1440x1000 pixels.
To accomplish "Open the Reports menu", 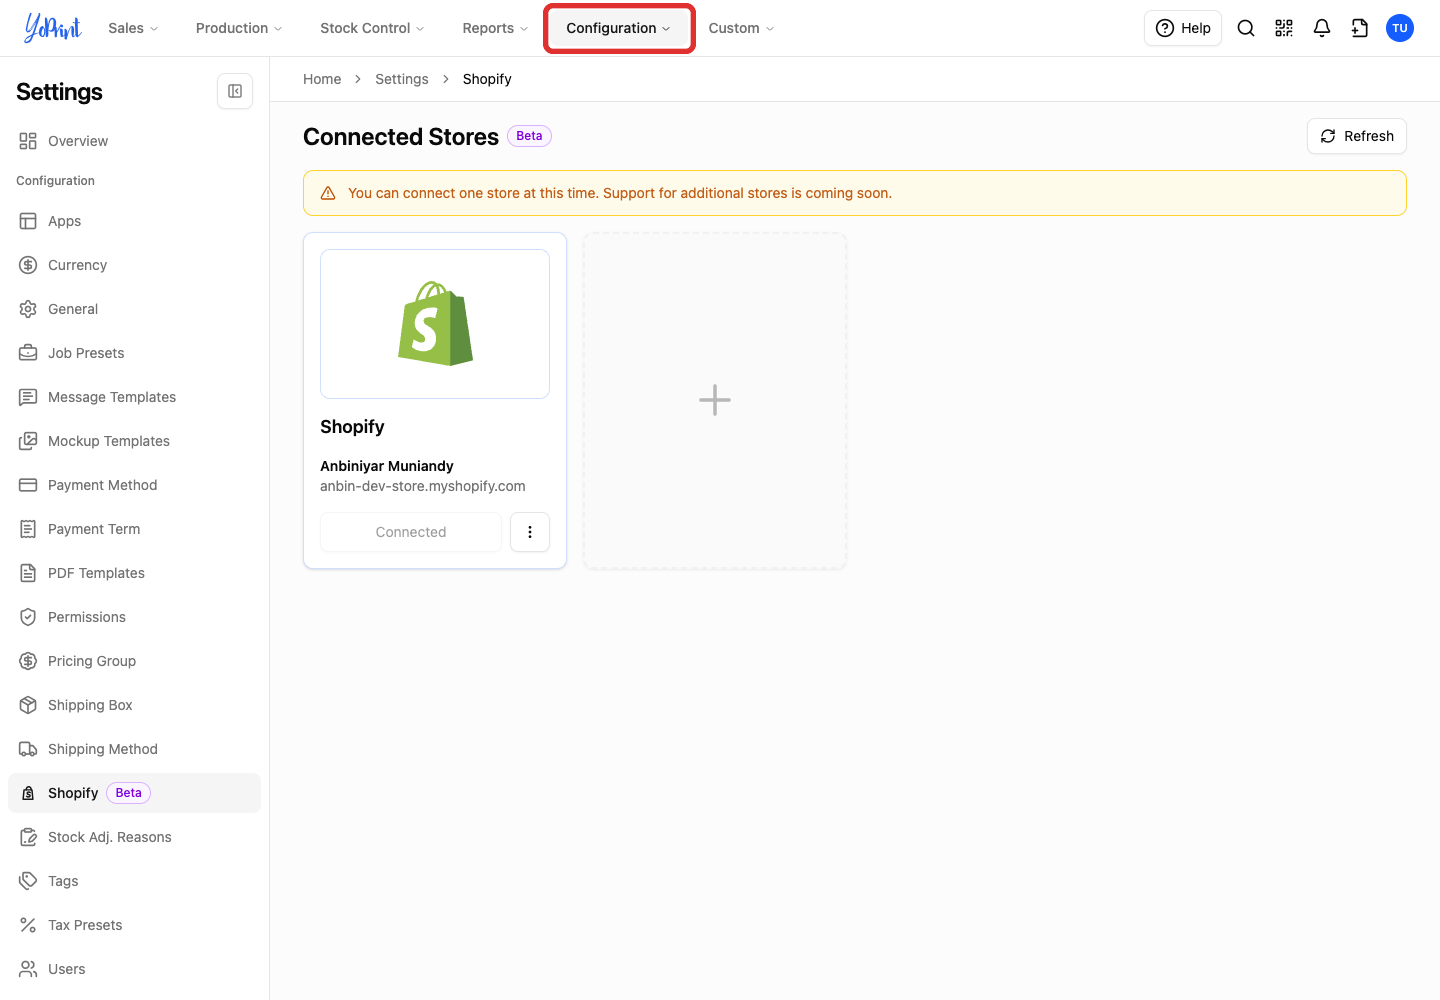I will 495,28.
